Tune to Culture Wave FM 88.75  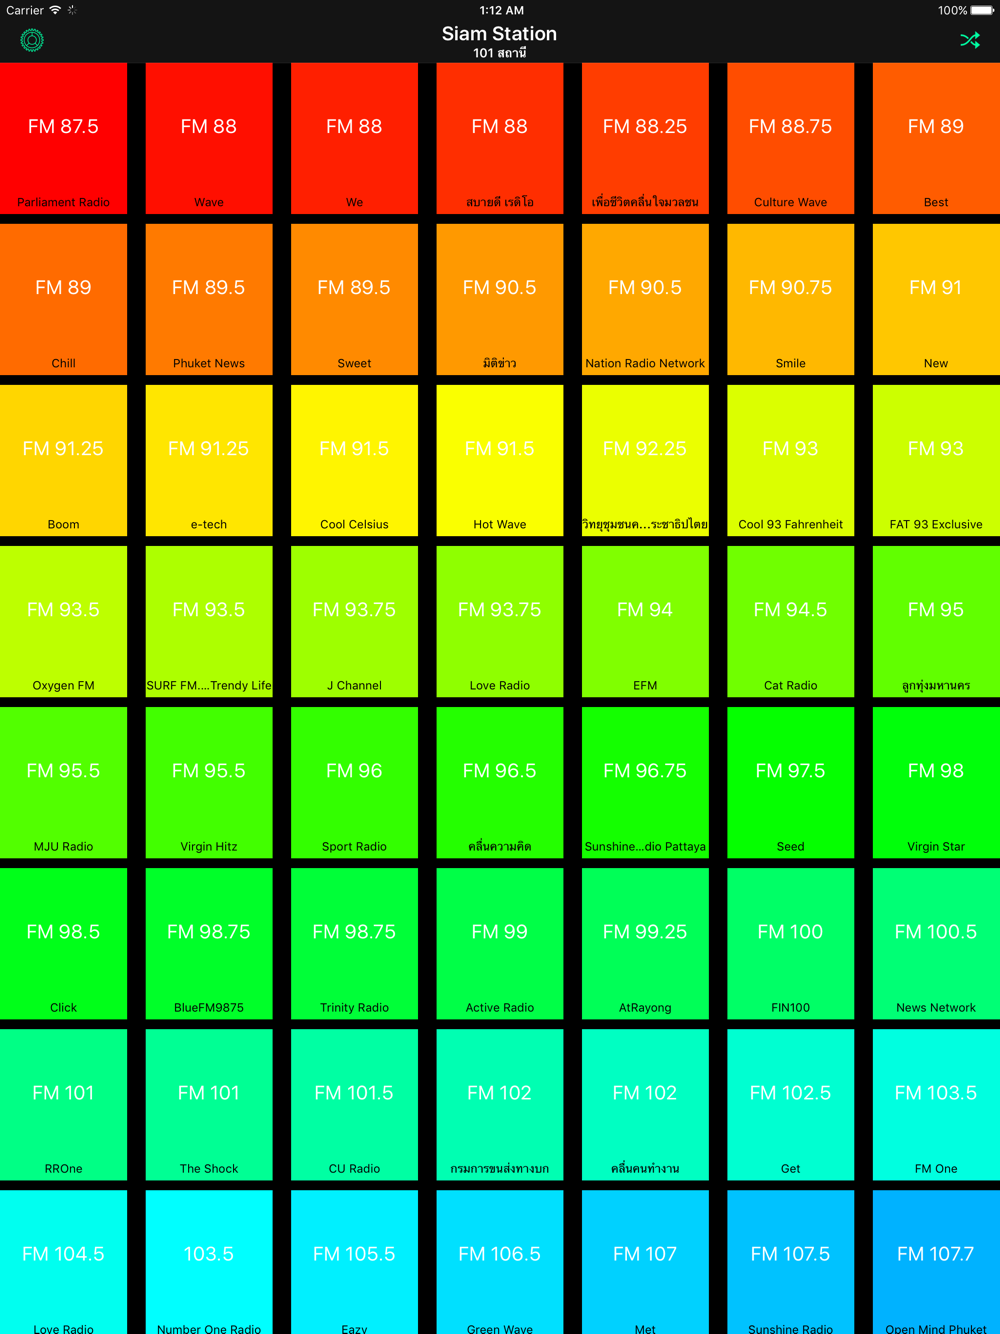pyautogui.click(x=791, y=138)
